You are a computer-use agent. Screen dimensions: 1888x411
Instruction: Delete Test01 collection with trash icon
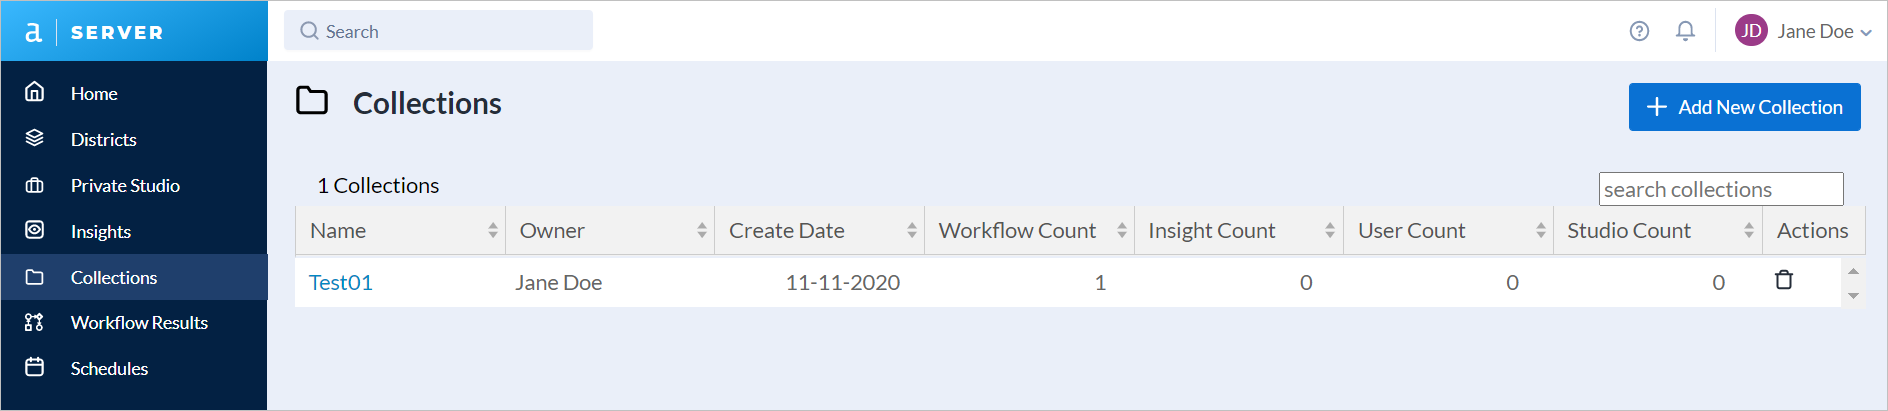click(1784, 280)
